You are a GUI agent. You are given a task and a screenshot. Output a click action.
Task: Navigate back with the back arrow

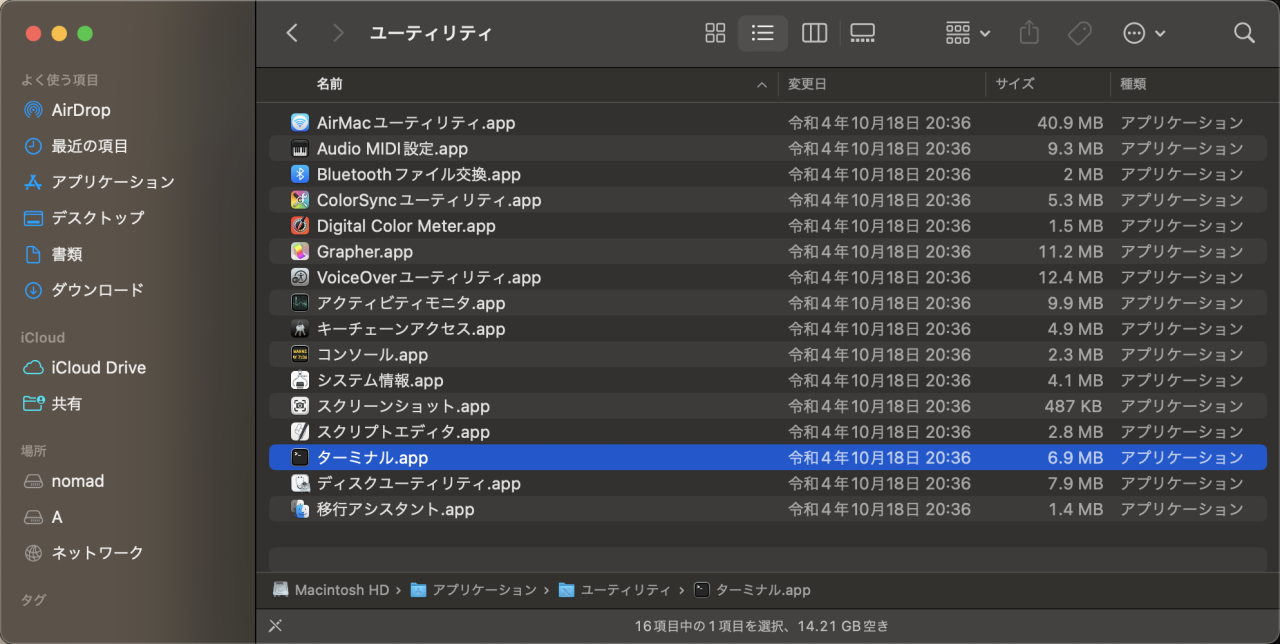point(291,33)
